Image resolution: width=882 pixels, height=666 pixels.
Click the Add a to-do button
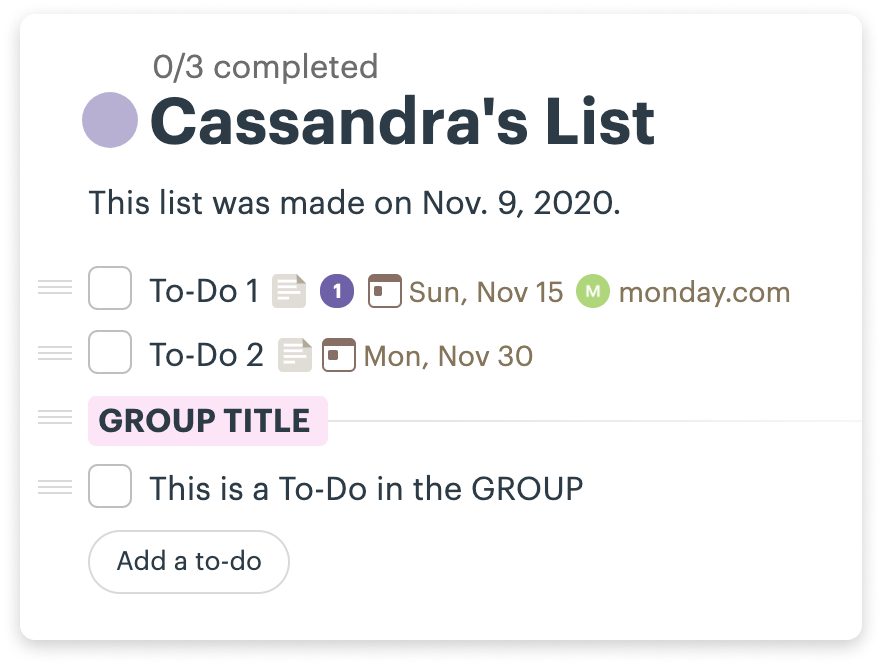point(189,561)
